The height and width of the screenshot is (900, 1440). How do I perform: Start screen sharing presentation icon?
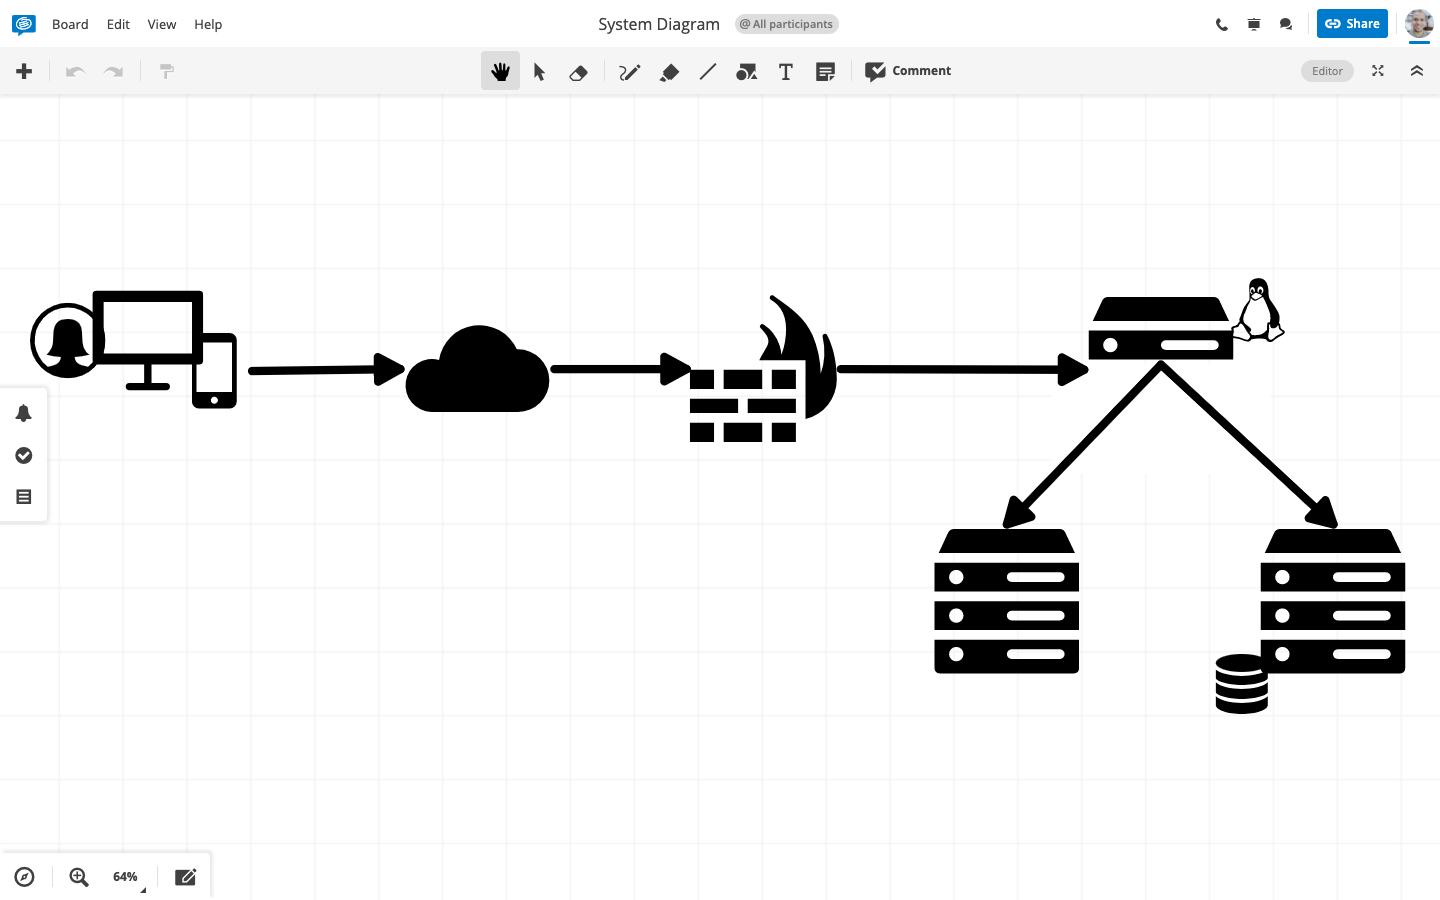(1254, 24)
